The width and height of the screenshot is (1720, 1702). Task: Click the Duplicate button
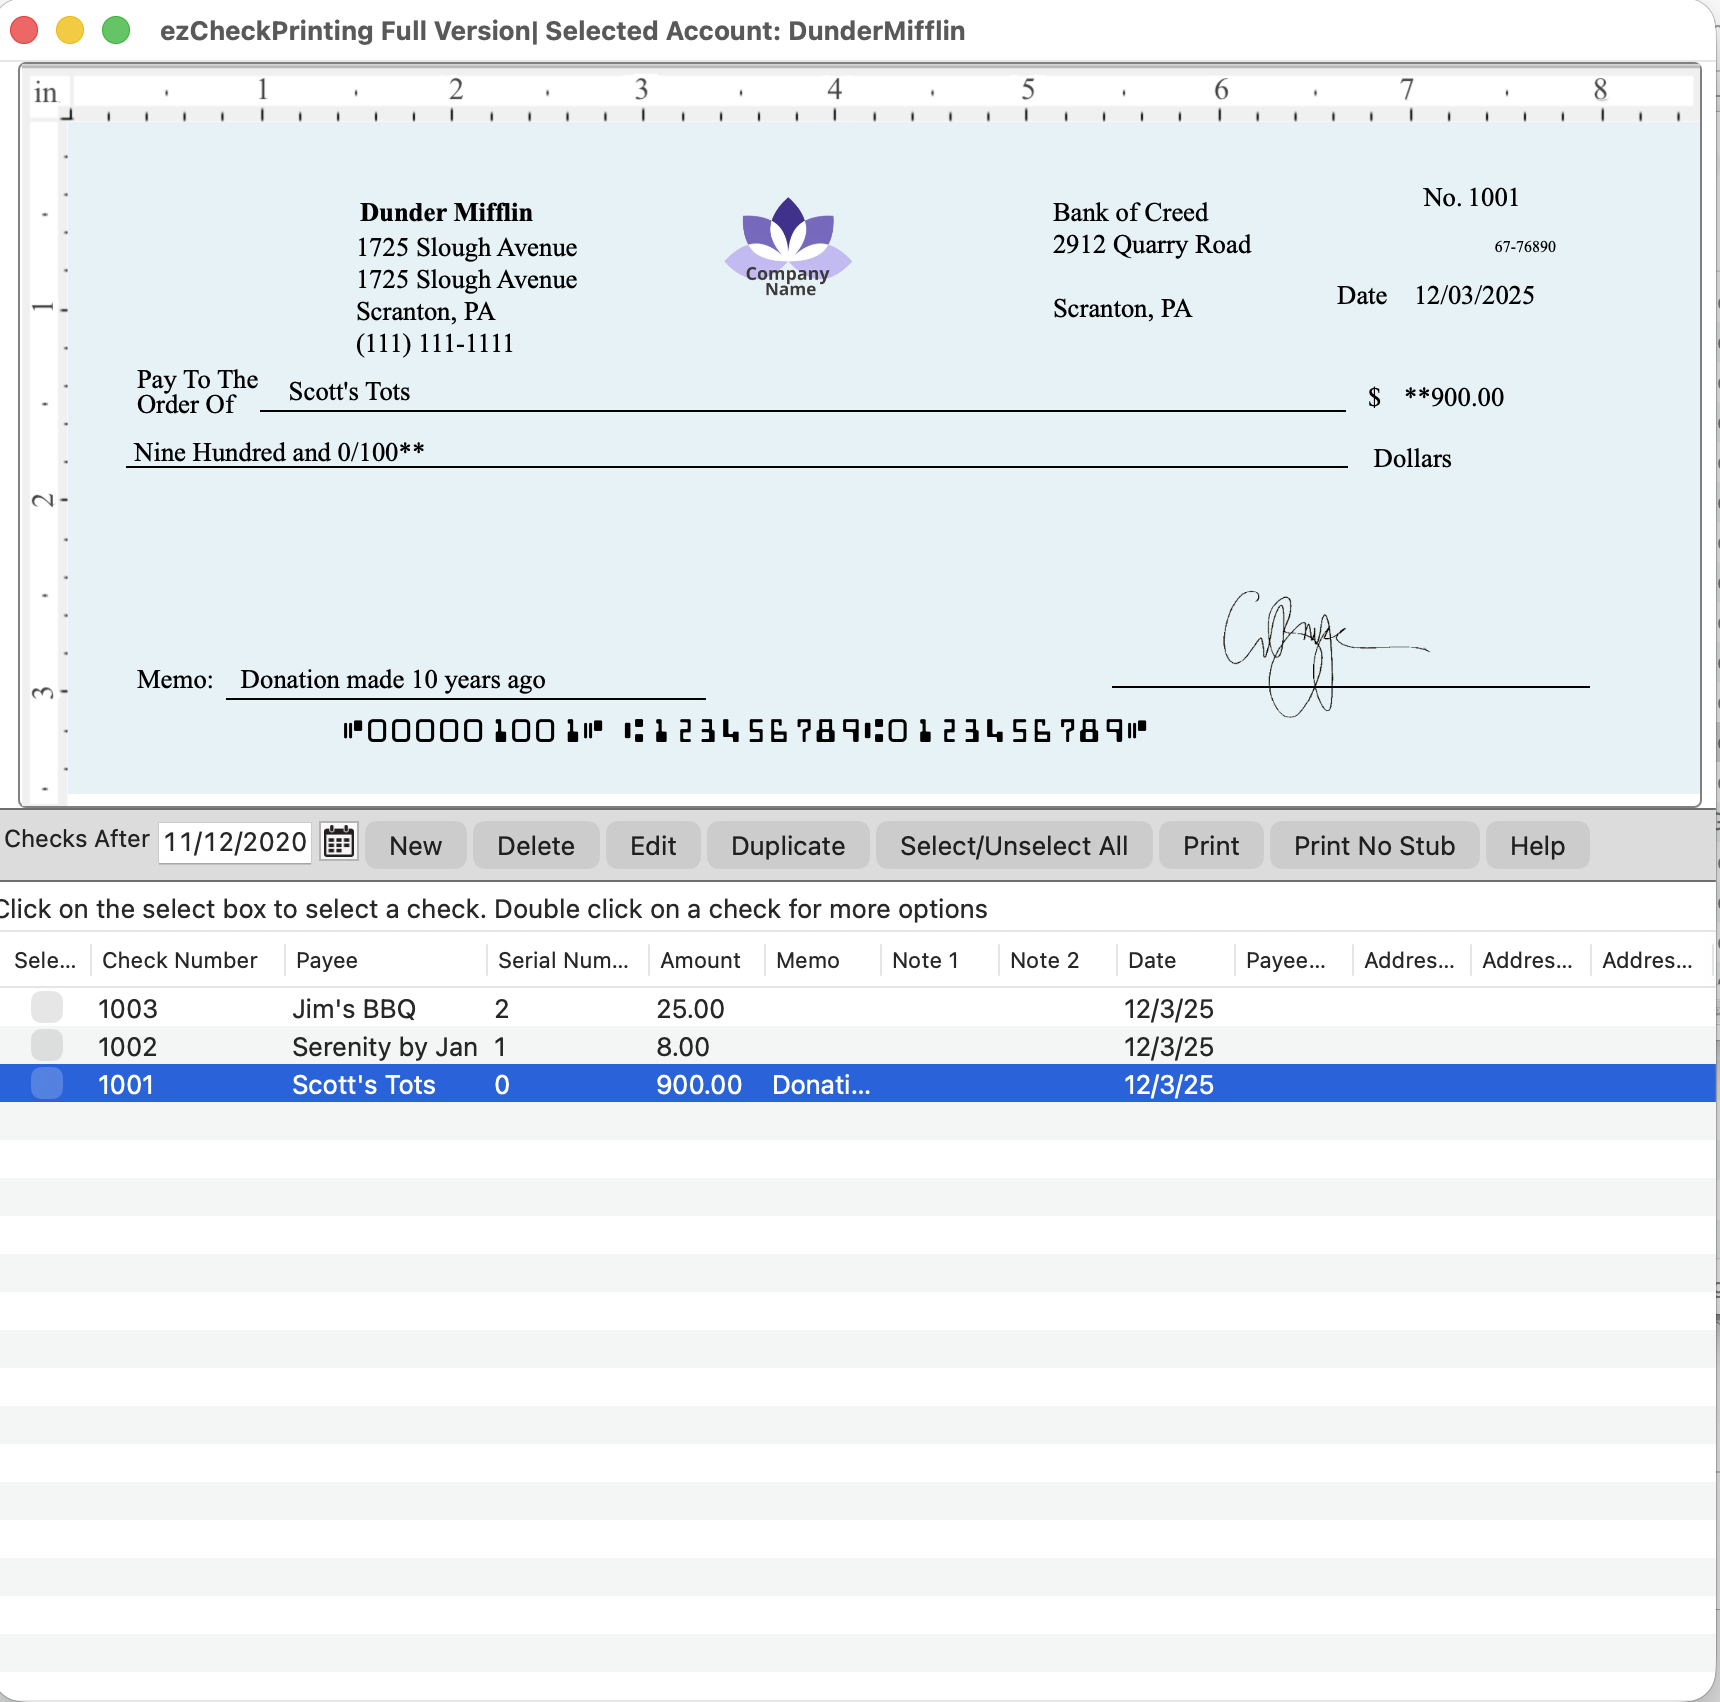pyautogui.click(x=788, y=846)
